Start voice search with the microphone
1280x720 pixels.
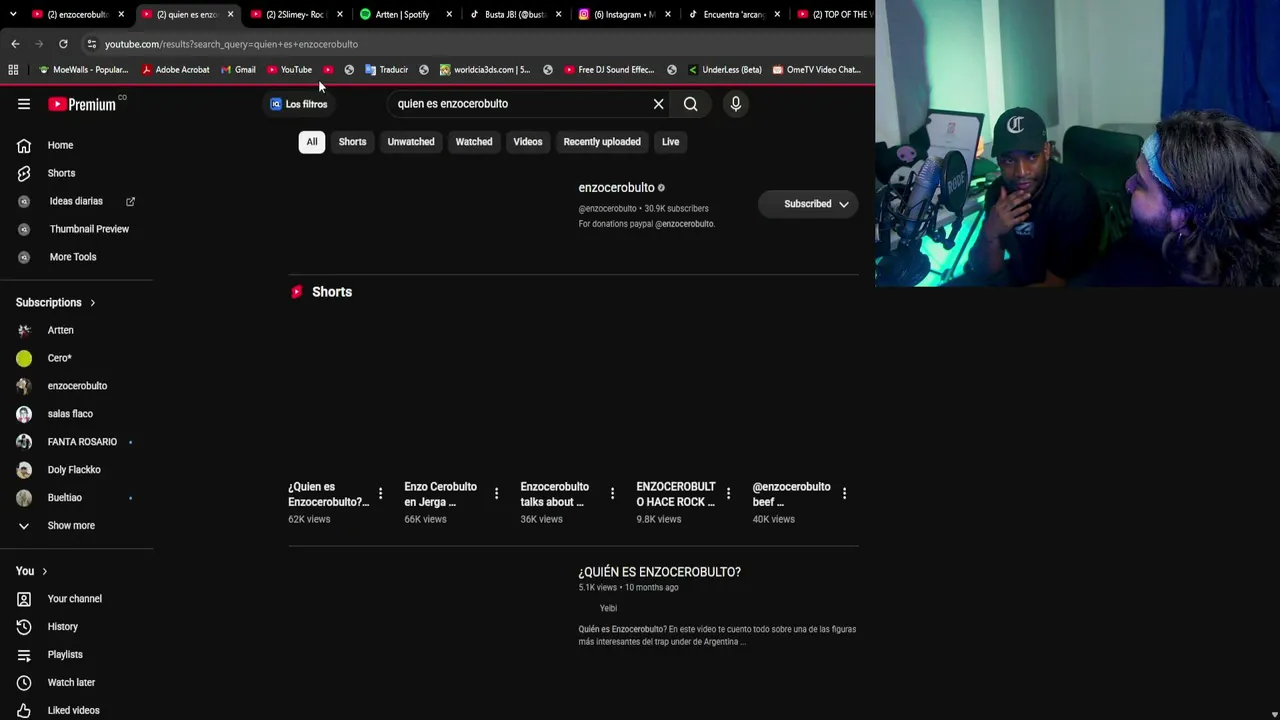pos(735,104)
